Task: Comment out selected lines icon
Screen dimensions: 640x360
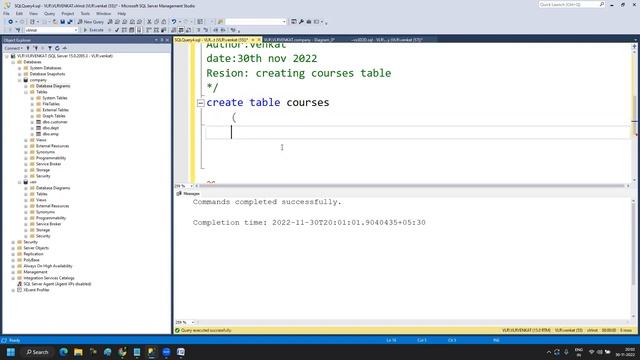Action: [199, 30]
